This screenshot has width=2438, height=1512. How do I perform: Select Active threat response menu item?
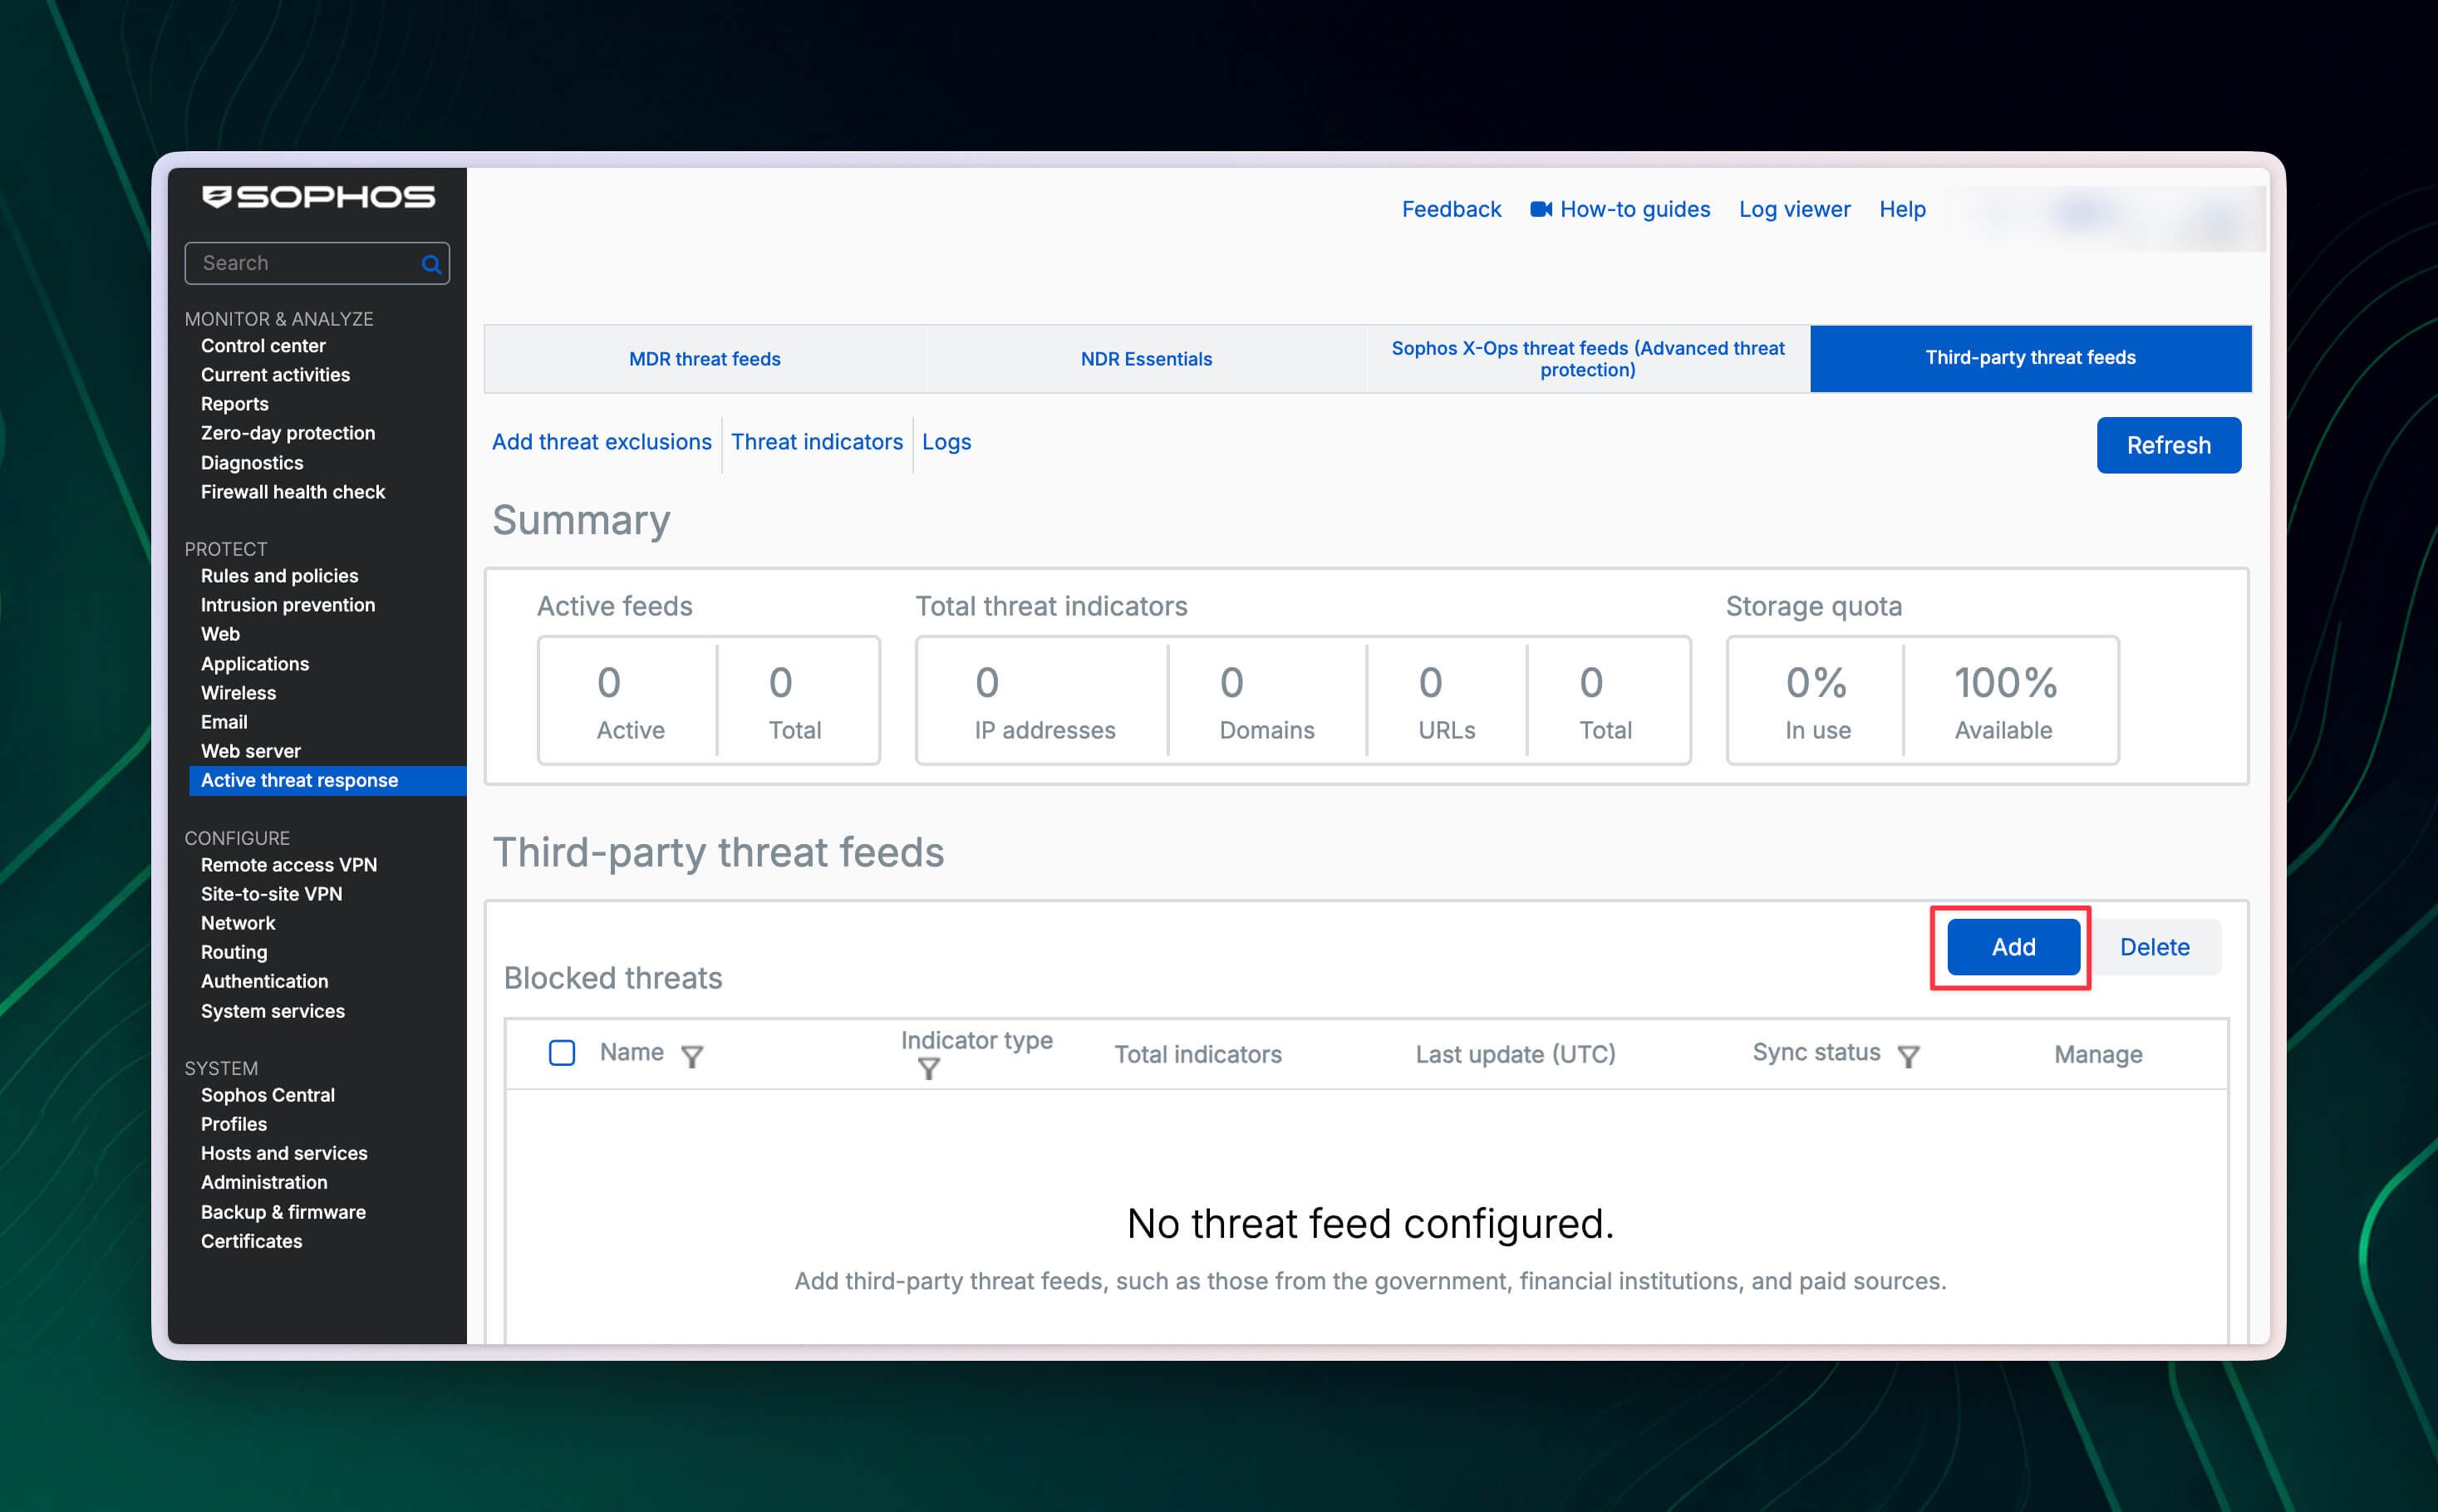(x=327, y=781)
